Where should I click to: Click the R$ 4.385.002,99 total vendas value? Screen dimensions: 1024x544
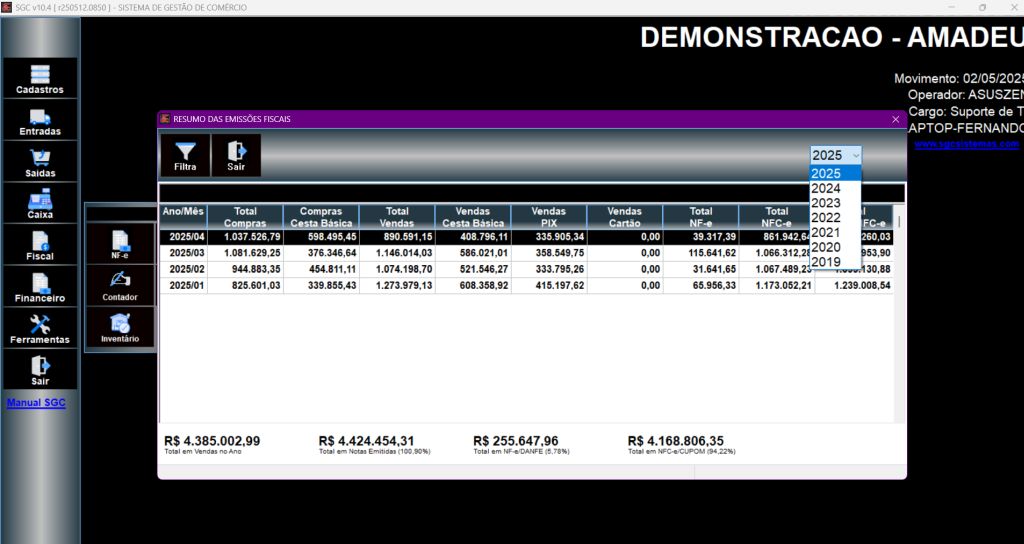(x=212, y=441)
